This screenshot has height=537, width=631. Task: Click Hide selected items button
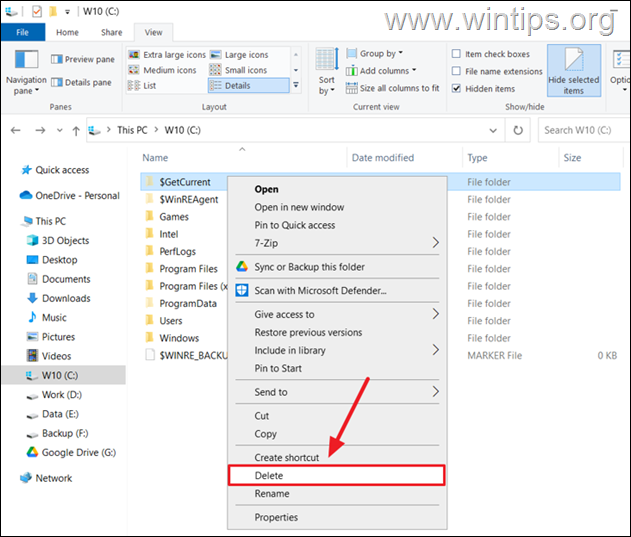coord(573,71)
